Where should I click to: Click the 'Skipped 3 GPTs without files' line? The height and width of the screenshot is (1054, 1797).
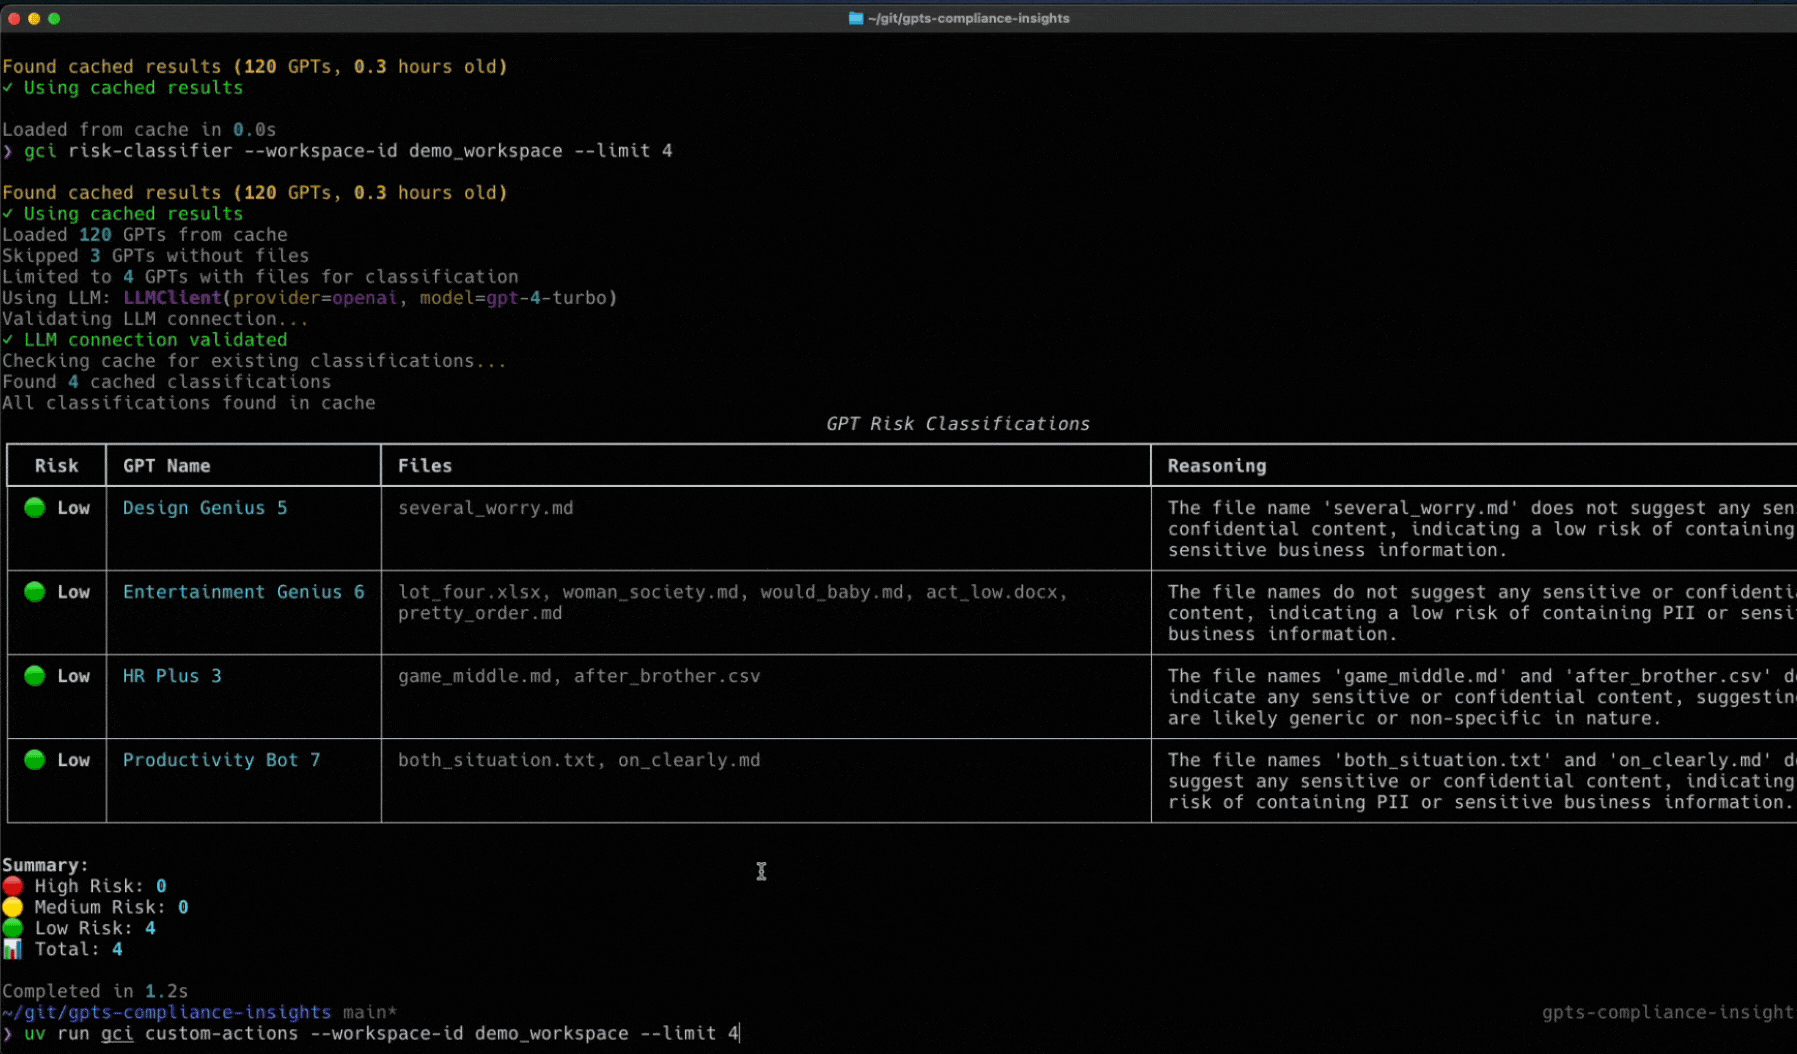point(155,256)
